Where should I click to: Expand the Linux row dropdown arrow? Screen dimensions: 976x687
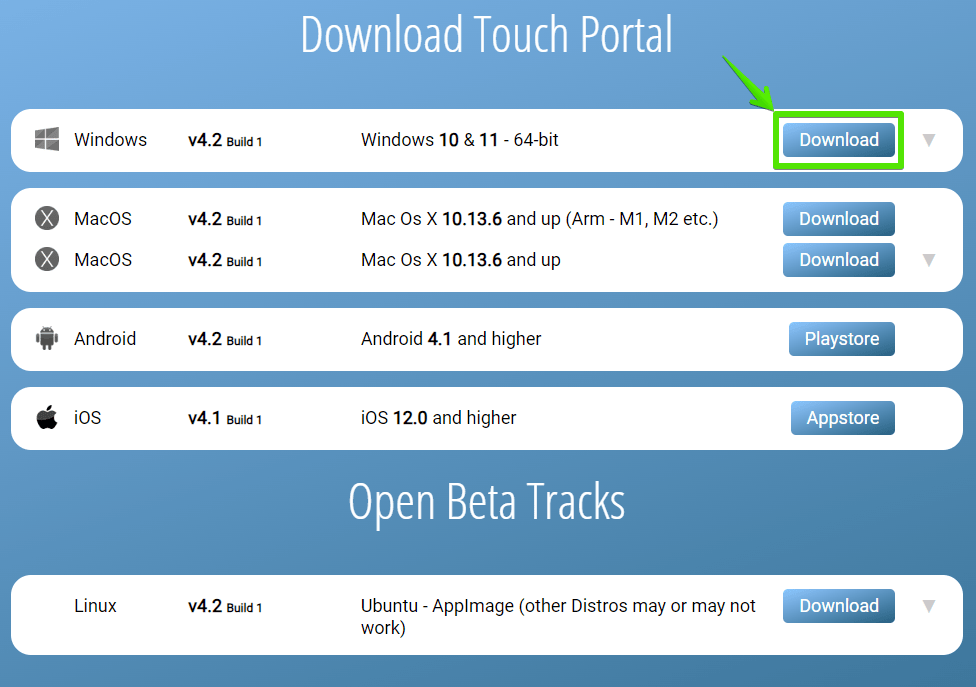click(929, 606)
